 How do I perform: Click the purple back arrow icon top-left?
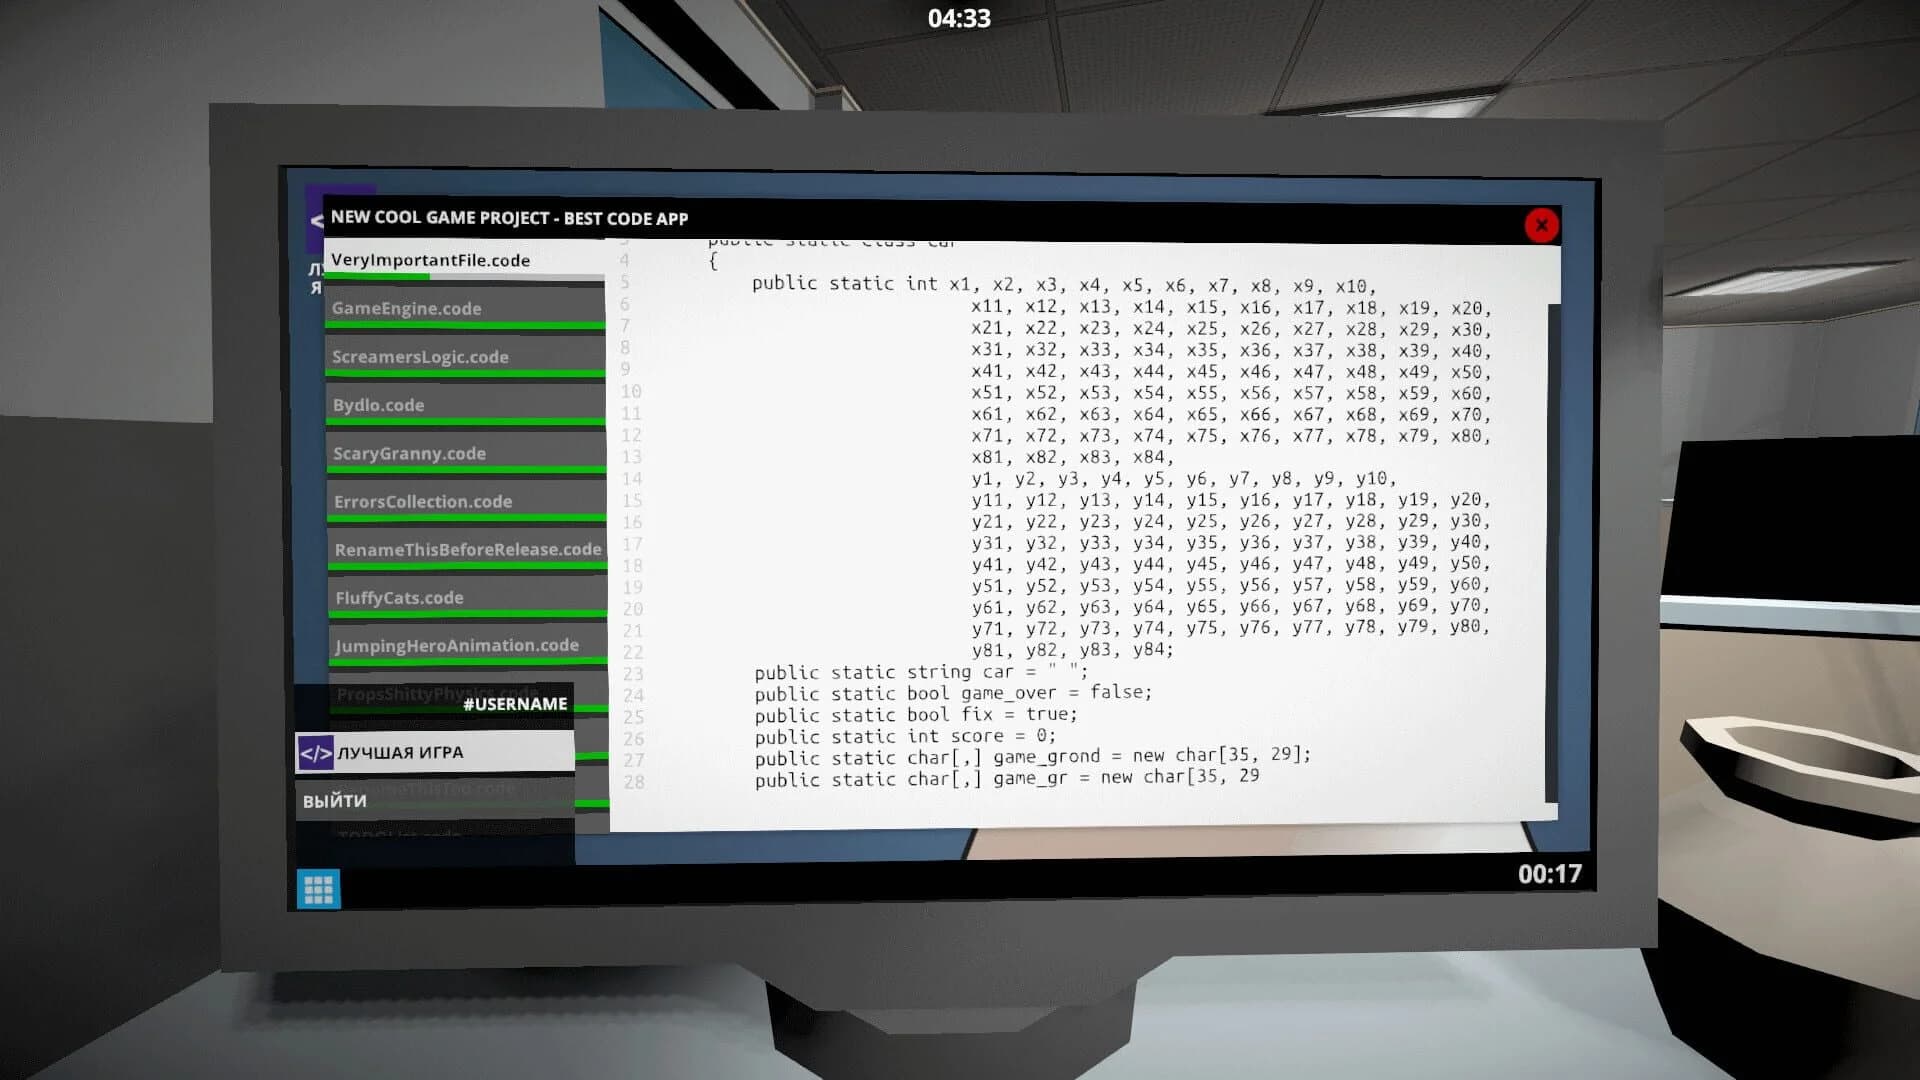point(318,218)
